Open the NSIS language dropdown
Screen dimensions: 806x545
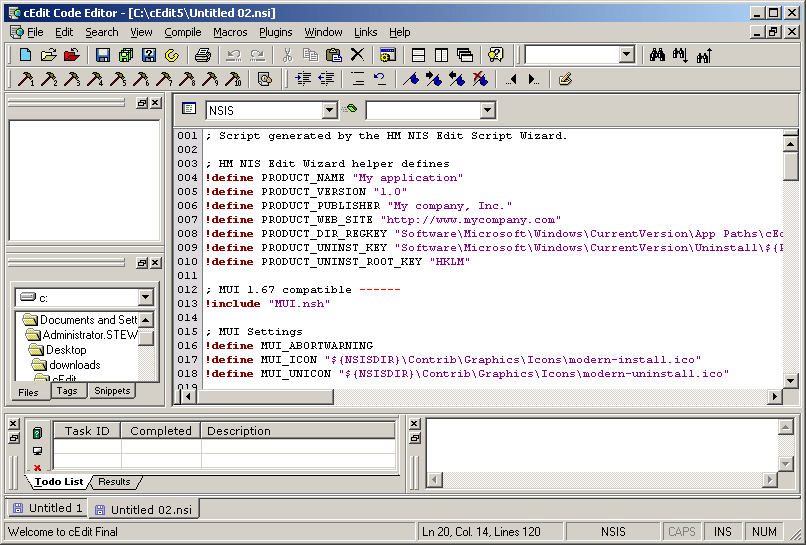329,110
